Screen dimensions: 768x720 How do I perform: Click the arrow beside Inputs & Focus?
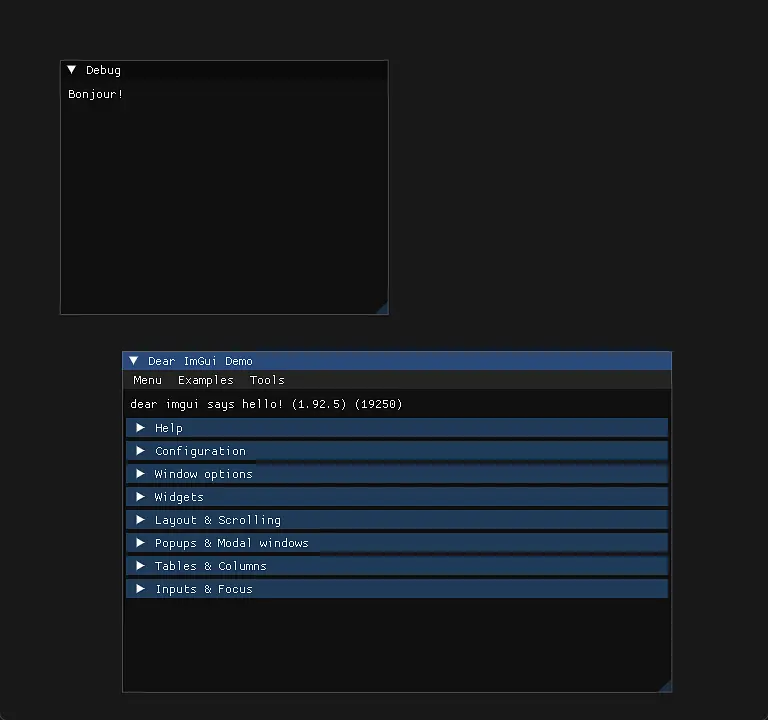point(141,589)
